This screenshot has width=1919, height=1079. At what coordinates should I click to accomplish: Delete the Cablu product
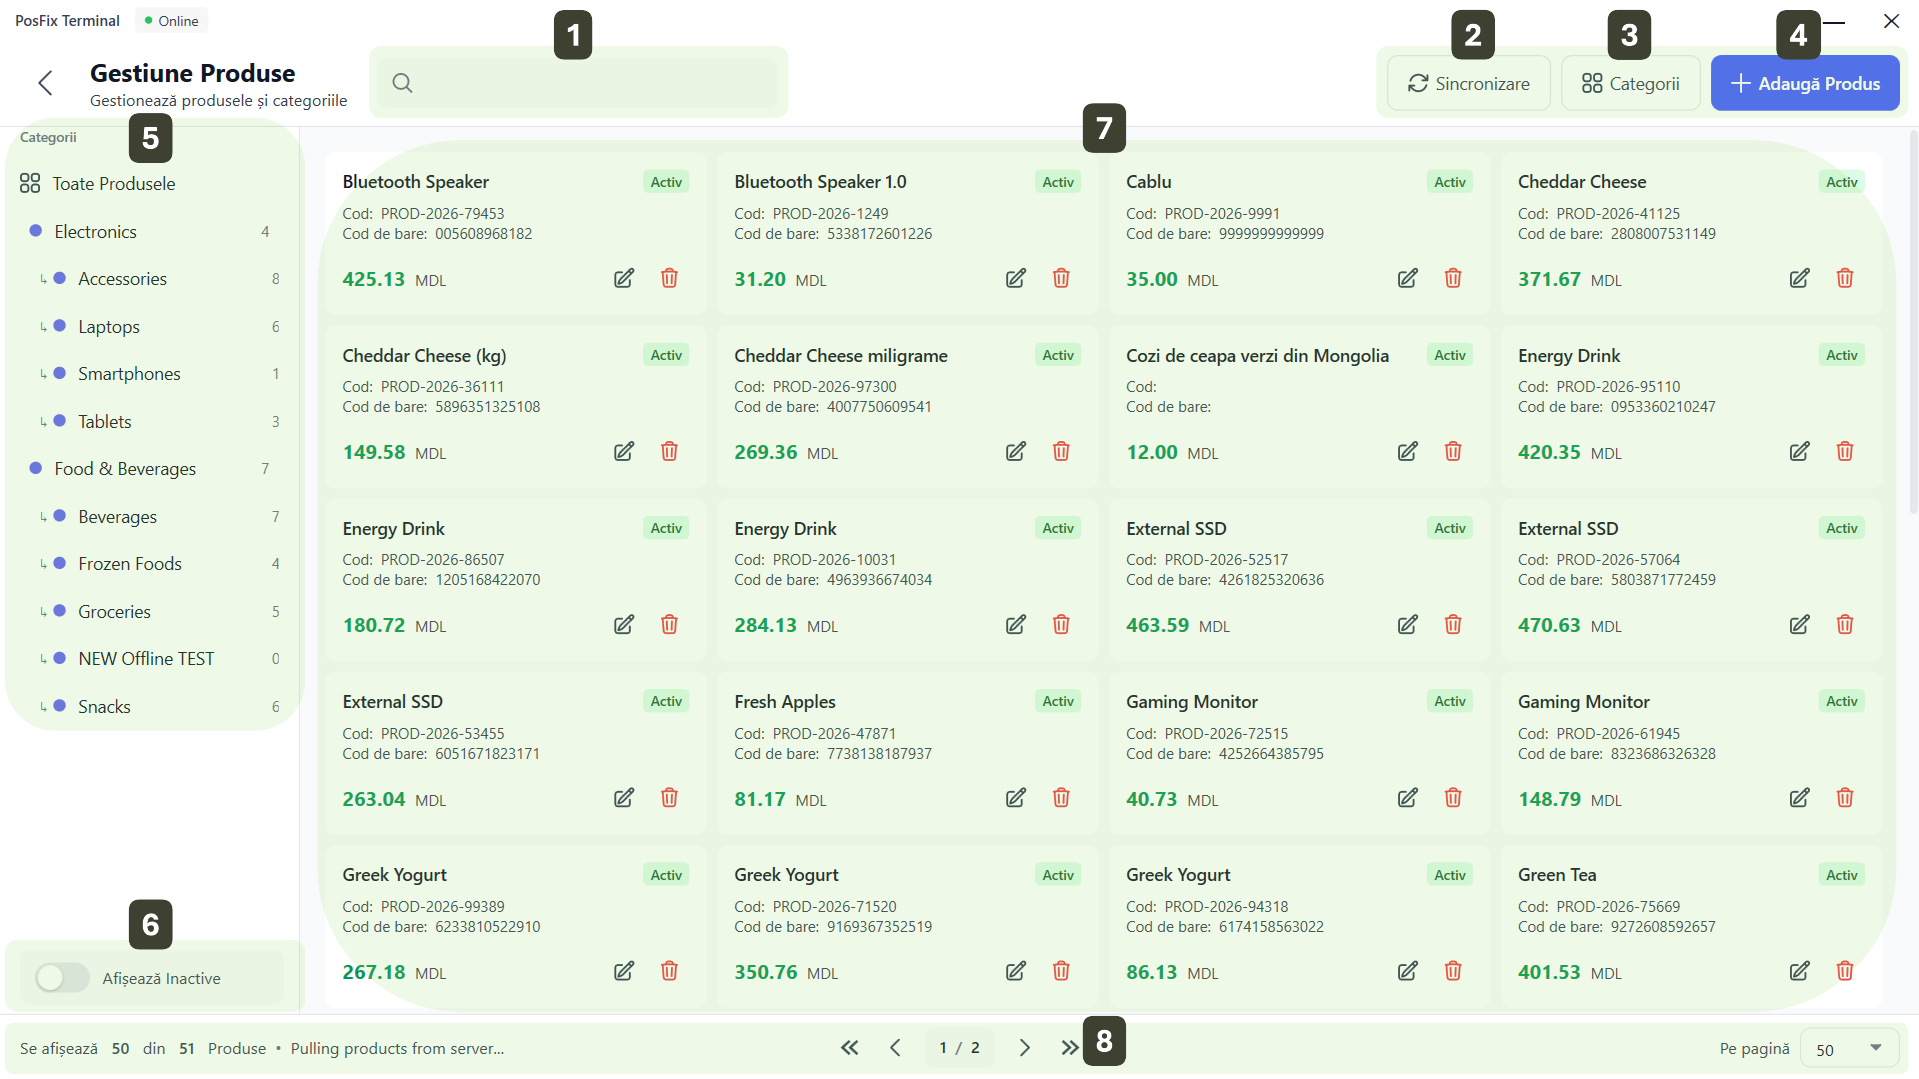click(x=1452, y=279)
